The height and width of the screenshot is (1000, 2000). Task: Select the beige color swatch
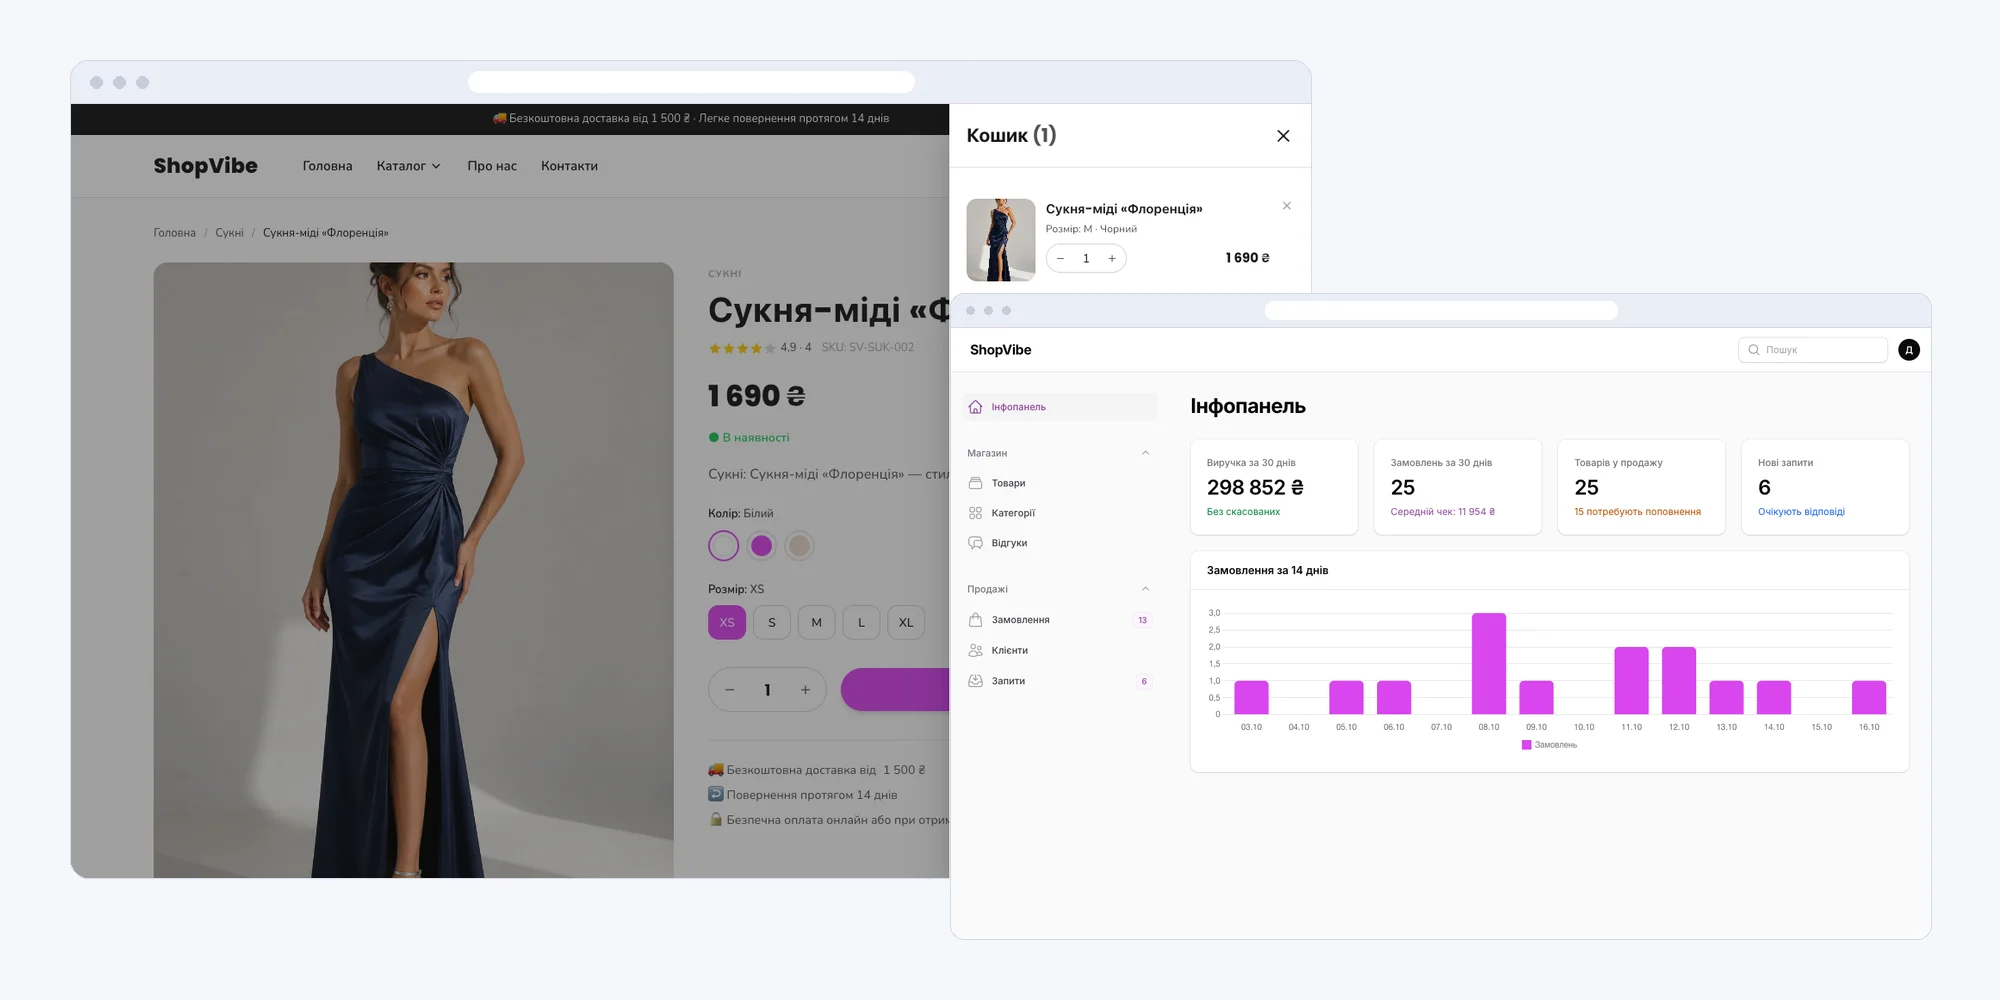click(x=799, y=546)
